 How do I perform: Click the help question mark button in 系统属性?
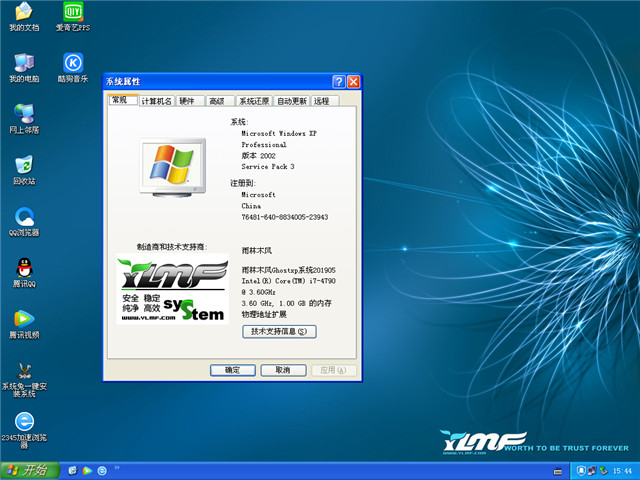[x=339, y=82]
